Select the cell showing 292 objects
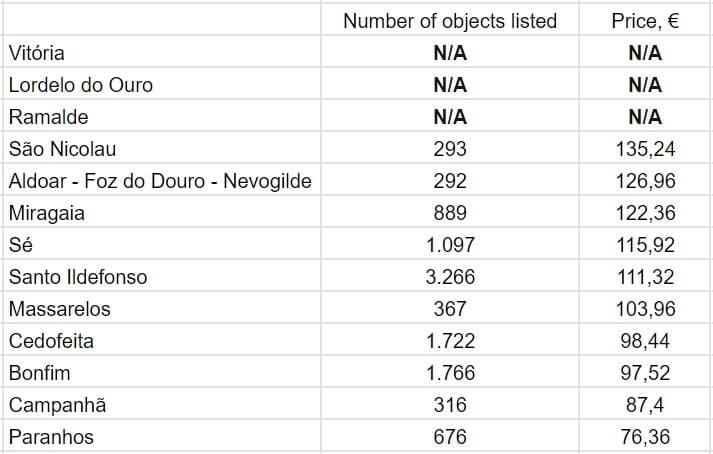 (450, 181)
